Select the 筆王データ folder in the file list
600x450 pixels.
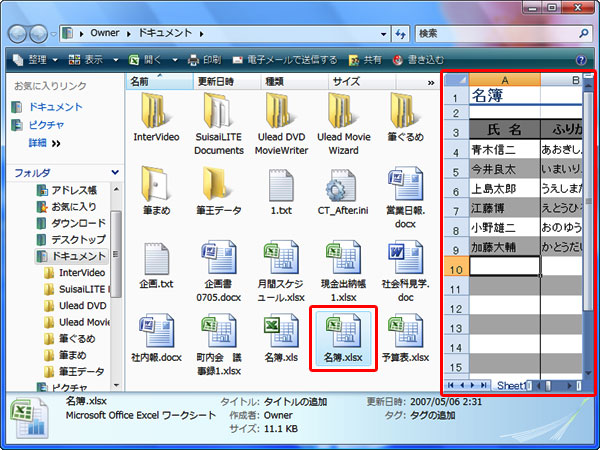[x=218, y=184]
